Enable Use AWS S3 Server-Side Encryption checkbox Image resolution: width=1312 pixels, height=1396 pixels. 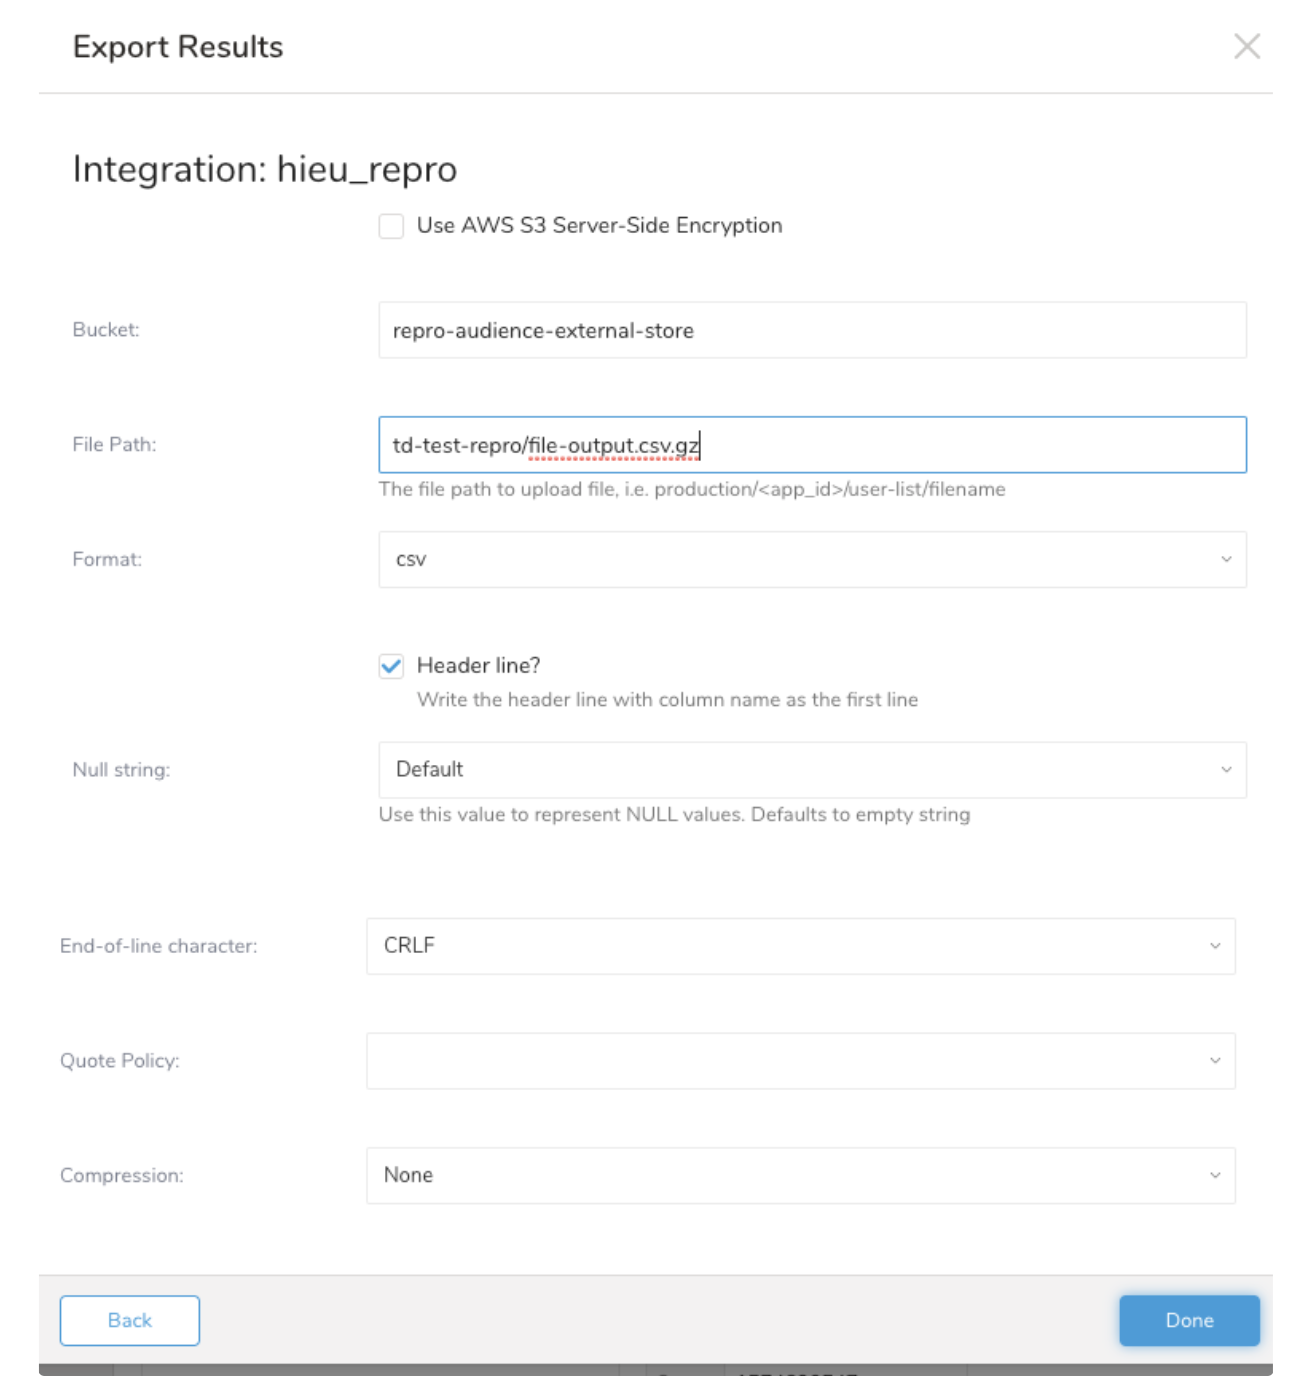tap(391, 226)
